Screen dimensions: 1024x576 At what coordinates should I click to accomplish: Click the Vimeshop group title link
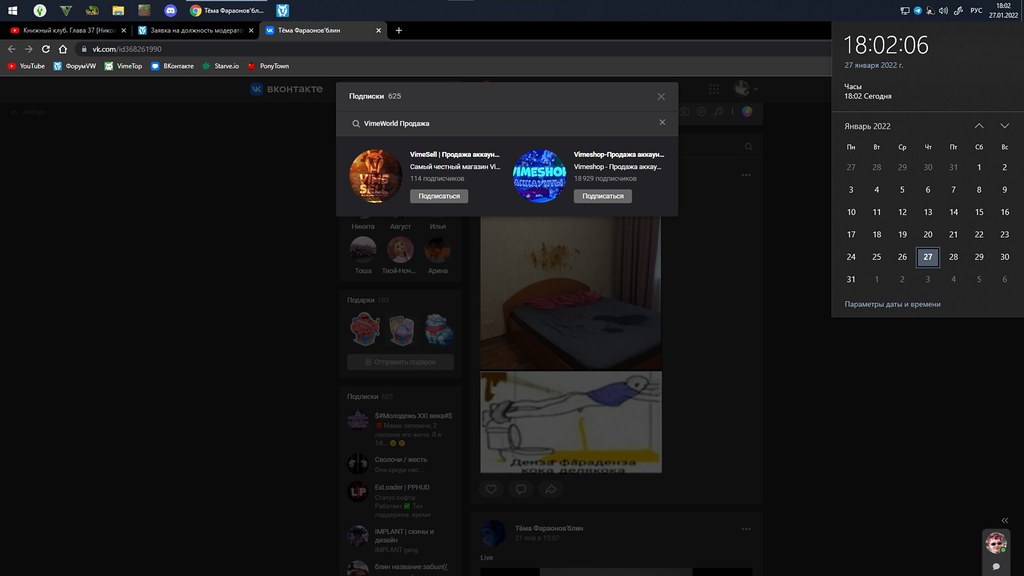(x=619, y=155)
